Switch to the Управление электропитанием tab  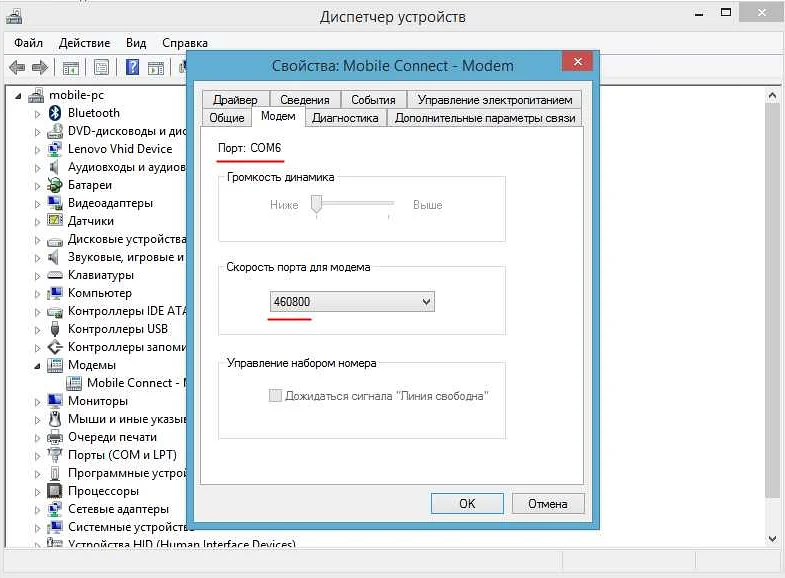(495, 100)
